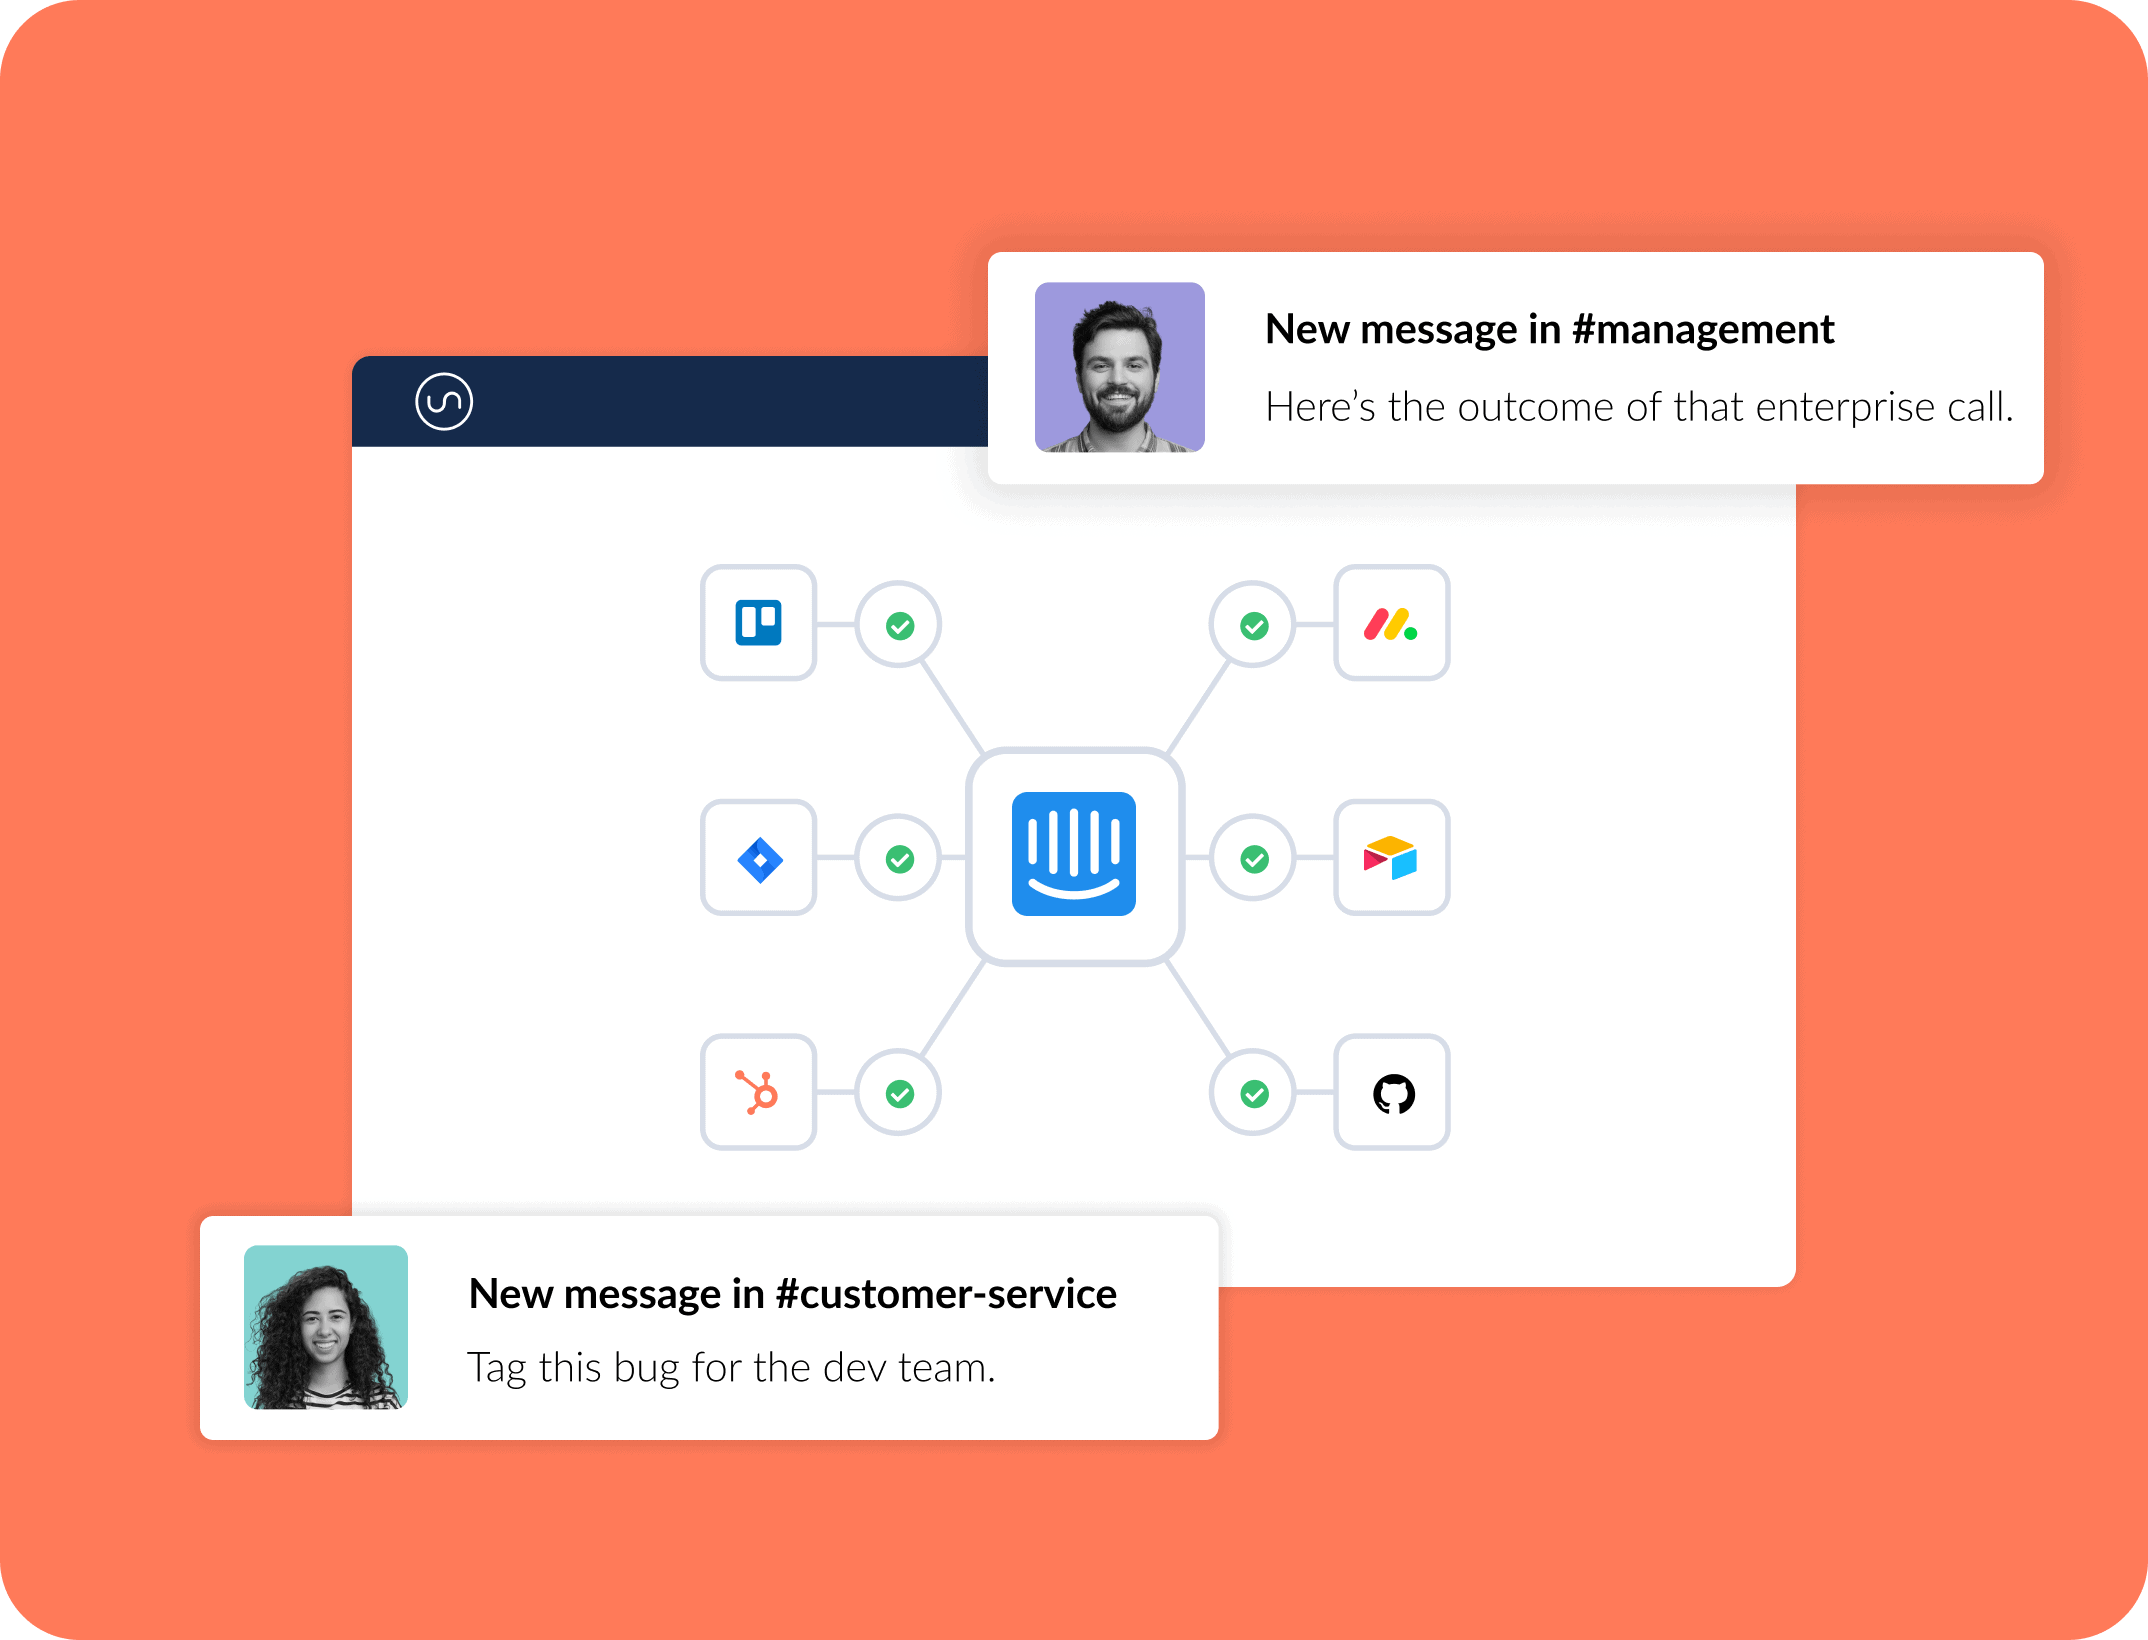Open the curly-haired woman's avatar in #customer-service notification
Screen dimensions: 2148x1640
326,1327
